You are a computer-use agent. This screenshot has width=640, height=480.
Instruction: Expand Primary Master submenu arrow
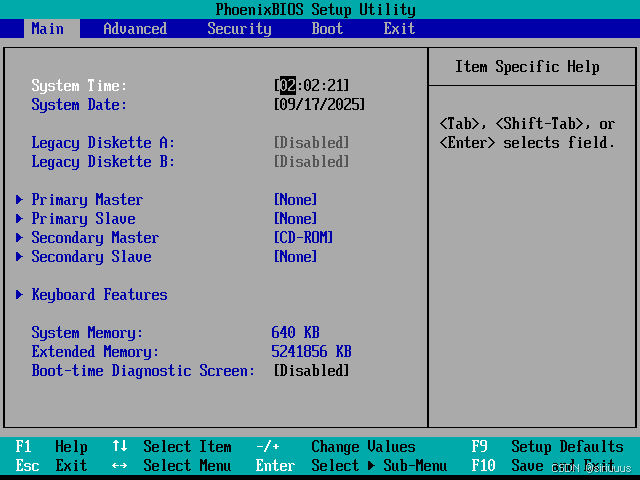[19, 200]
